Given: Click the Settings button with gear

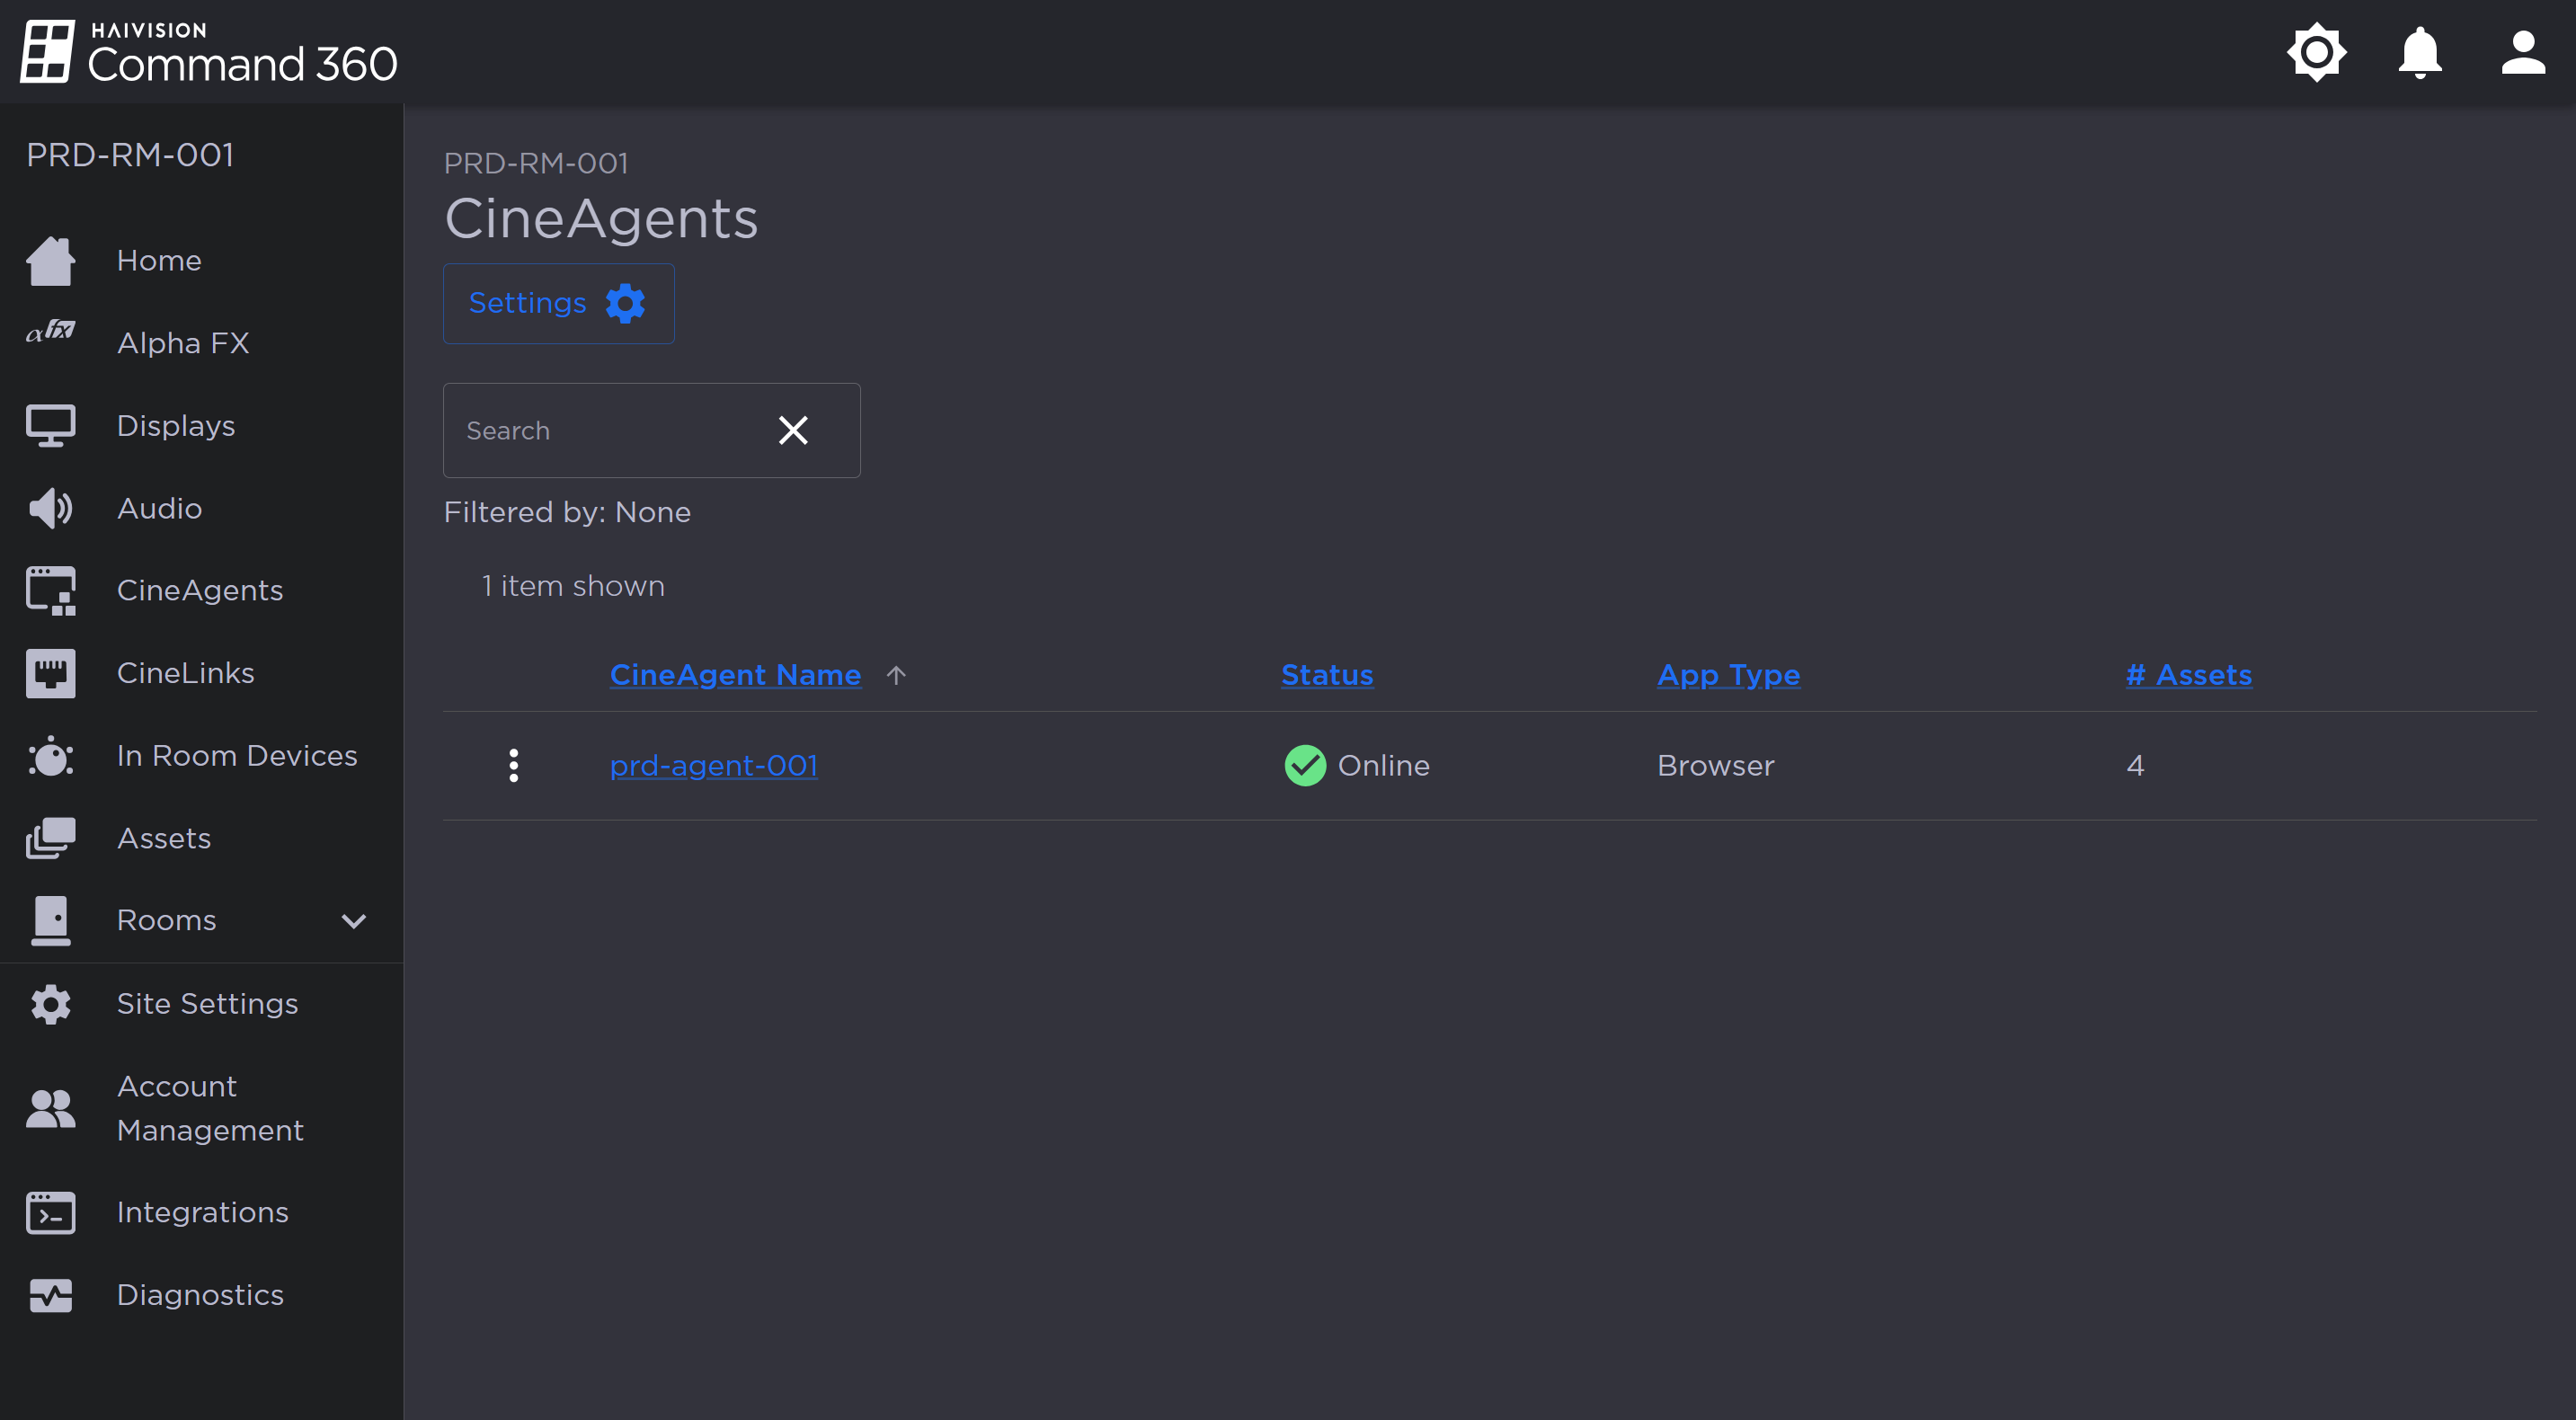Looking at the screenshot, I should pos(558,303).
